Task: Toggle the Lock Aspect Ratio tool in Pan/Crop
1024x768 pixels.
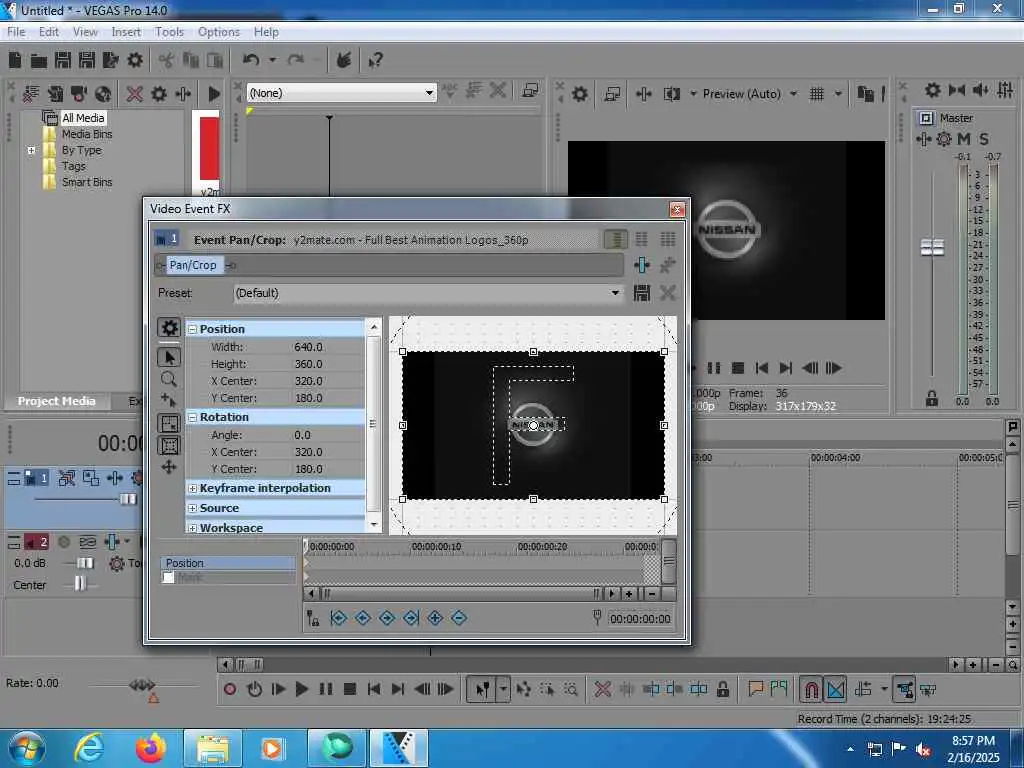Action: click(169, 423)
